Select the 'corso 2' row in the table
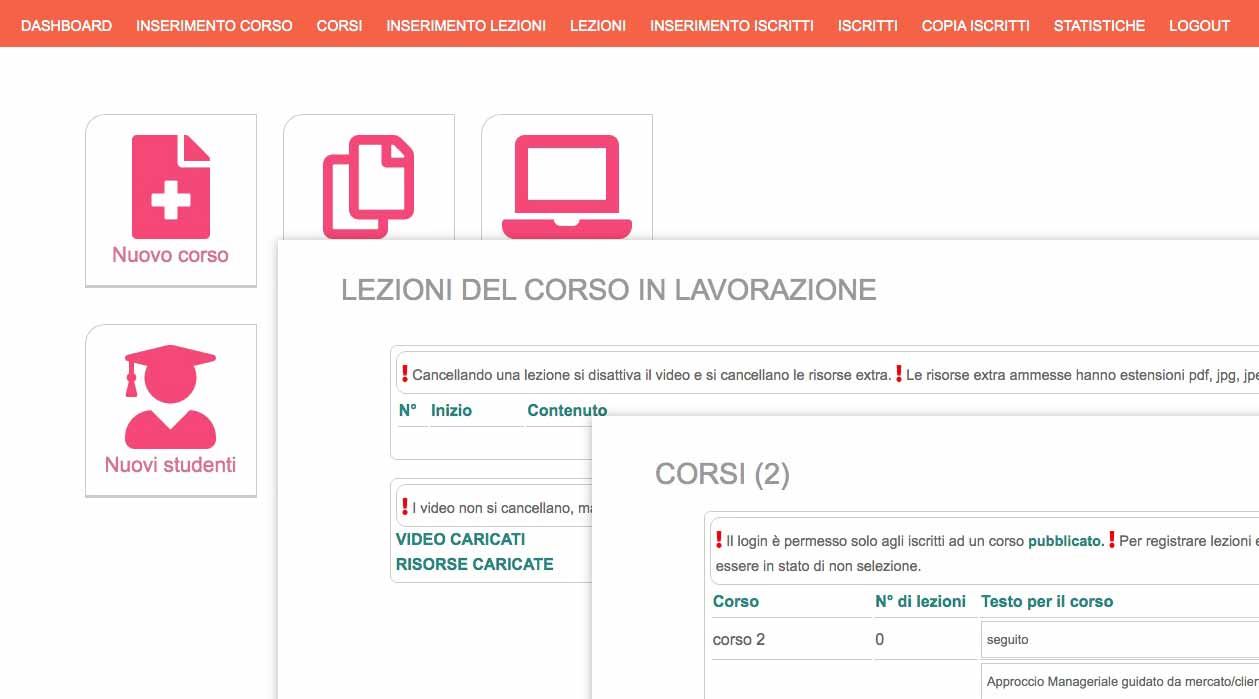 click(x=740, y=639)
